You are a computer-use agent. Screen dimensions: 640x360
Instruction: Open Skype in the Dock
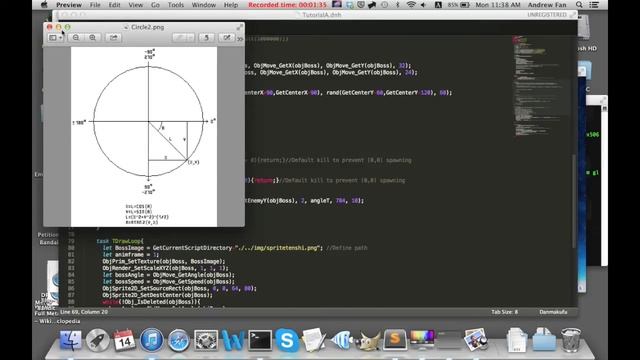coord(287,340)
